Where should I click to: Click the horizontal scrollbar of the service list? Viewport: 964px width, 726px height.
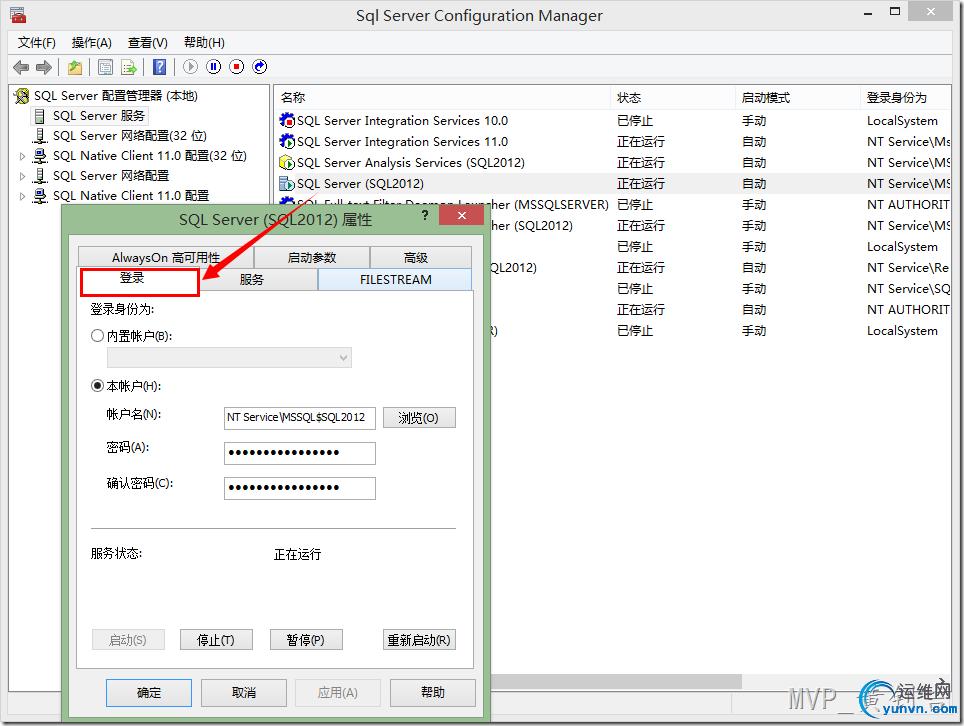617,681
